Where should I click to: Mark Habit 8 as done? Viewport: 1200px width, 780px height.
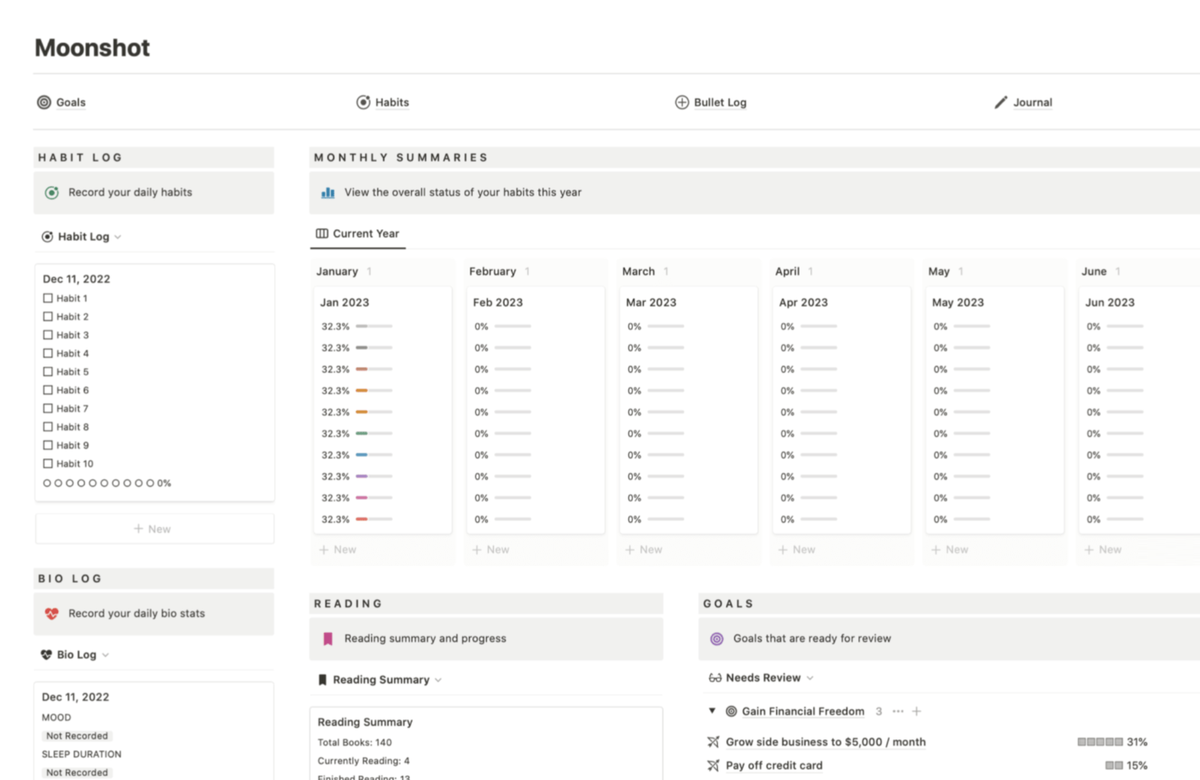48,427
